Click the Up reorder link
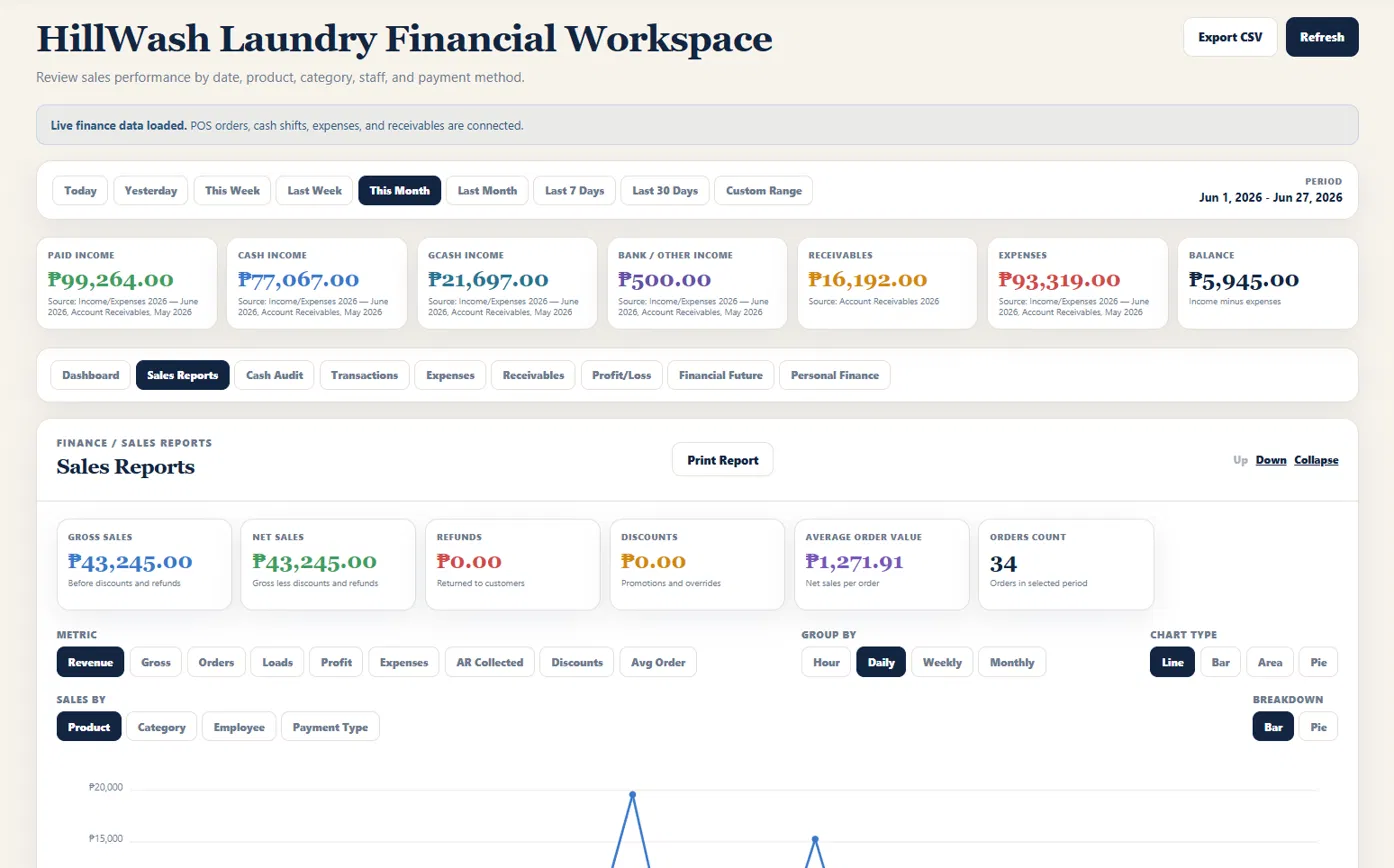Screen dimensions: 1394x868 pyautogui.click(x=1240, y=460)
